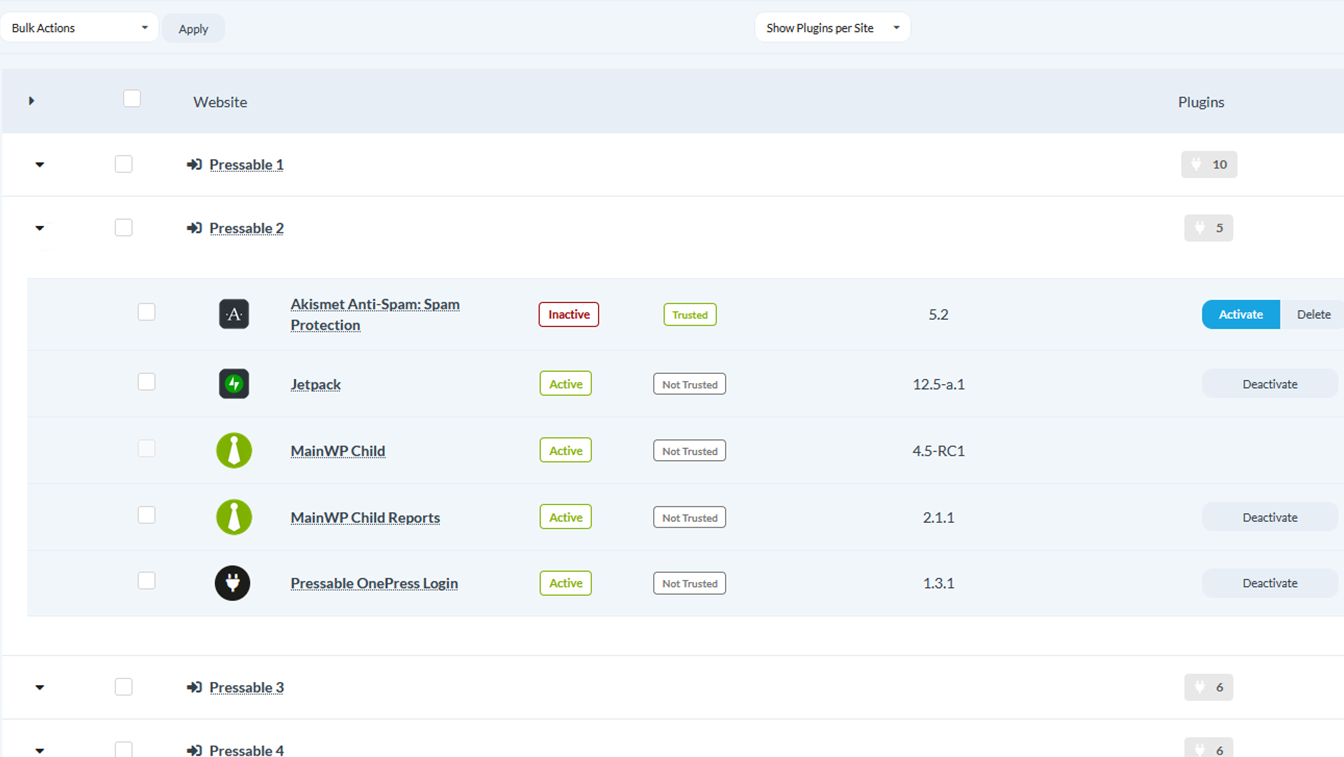Click the Trusted label for Akismet
The width and height of the screenshot is (1344, 757).
click(x=690, y=315)
